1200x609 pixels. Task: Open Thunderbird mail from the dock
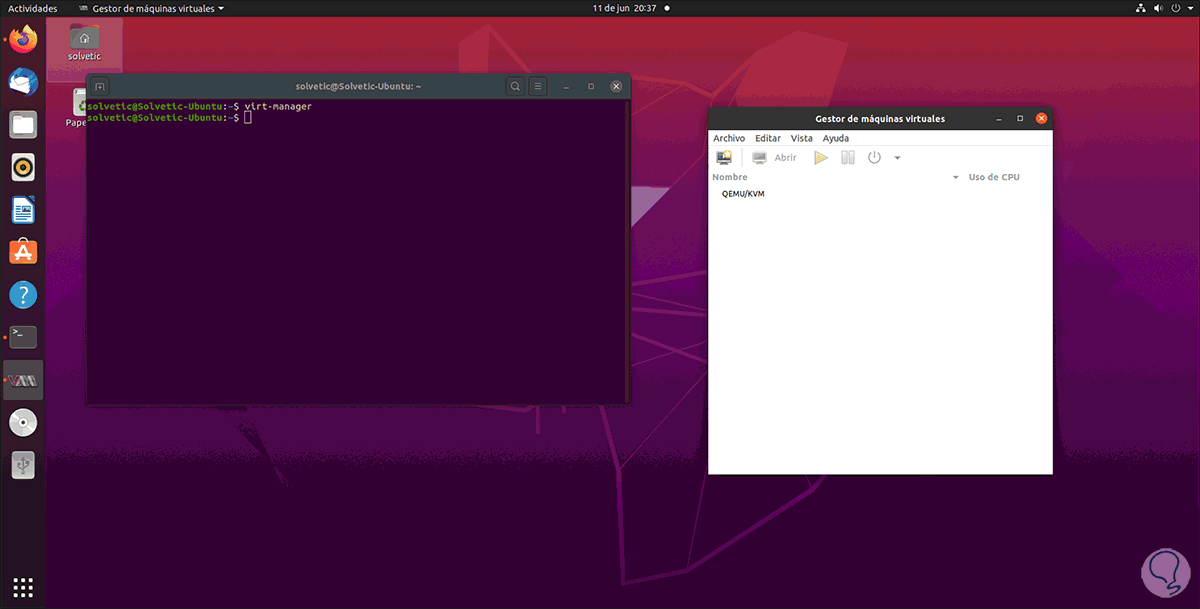[23, 82]
